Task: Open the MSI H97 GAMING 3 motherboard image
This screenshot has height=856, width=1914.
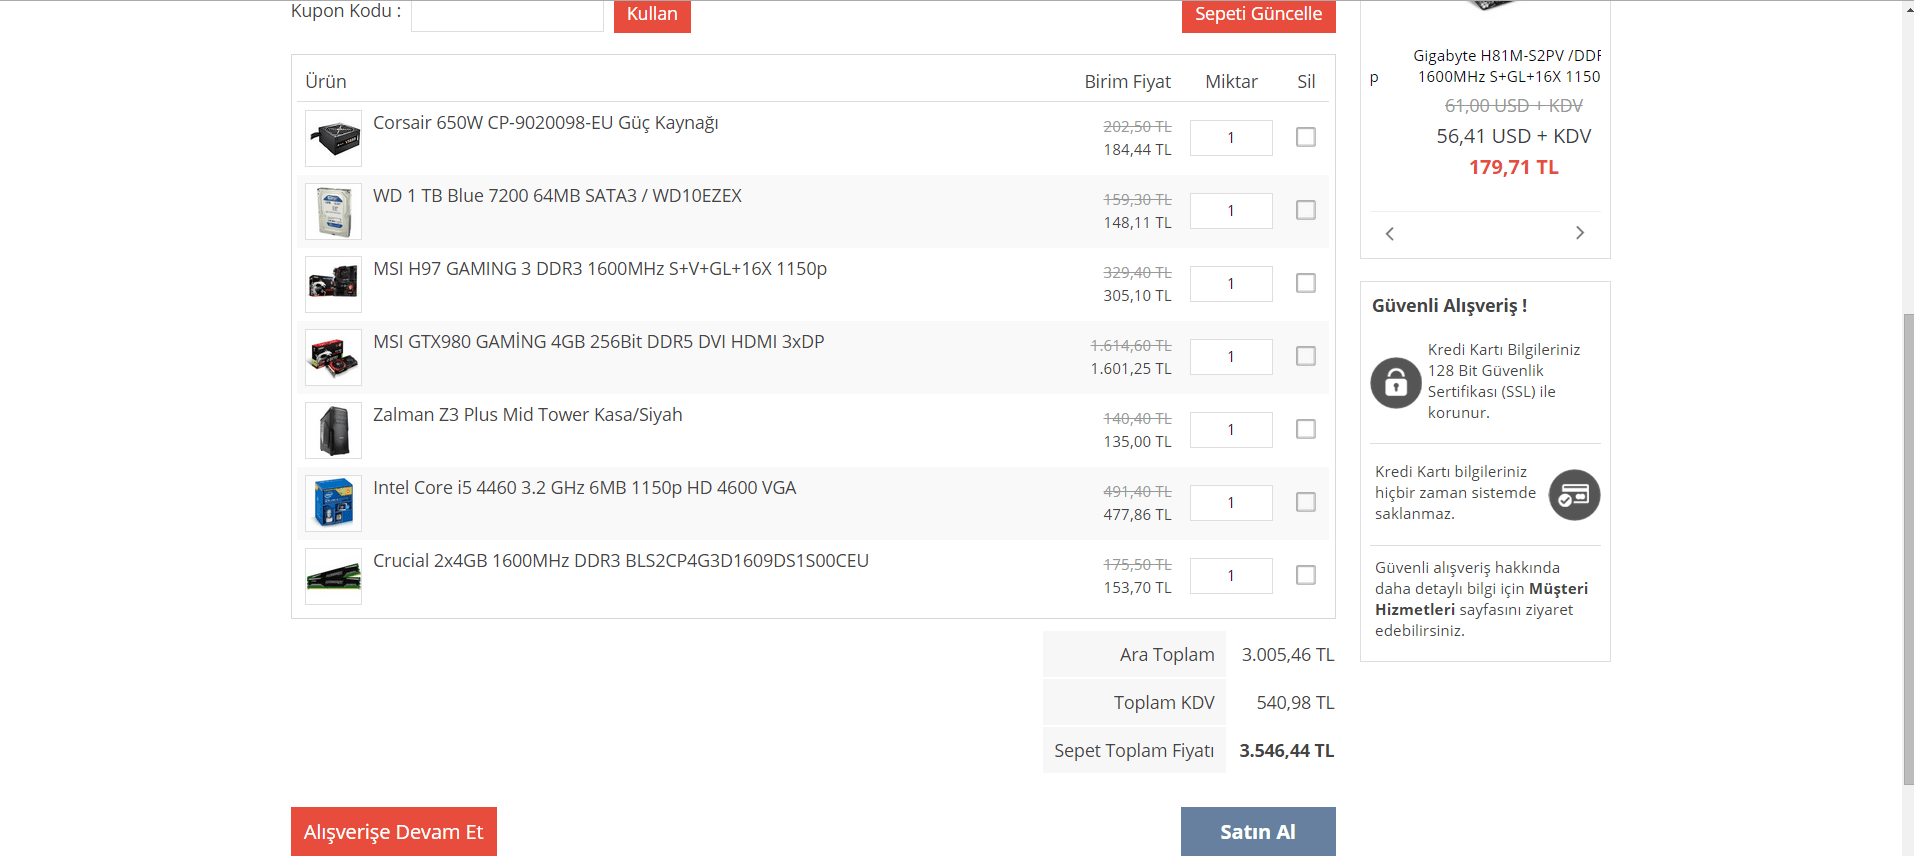Action: pyautogui.click(x=333, y=284)
